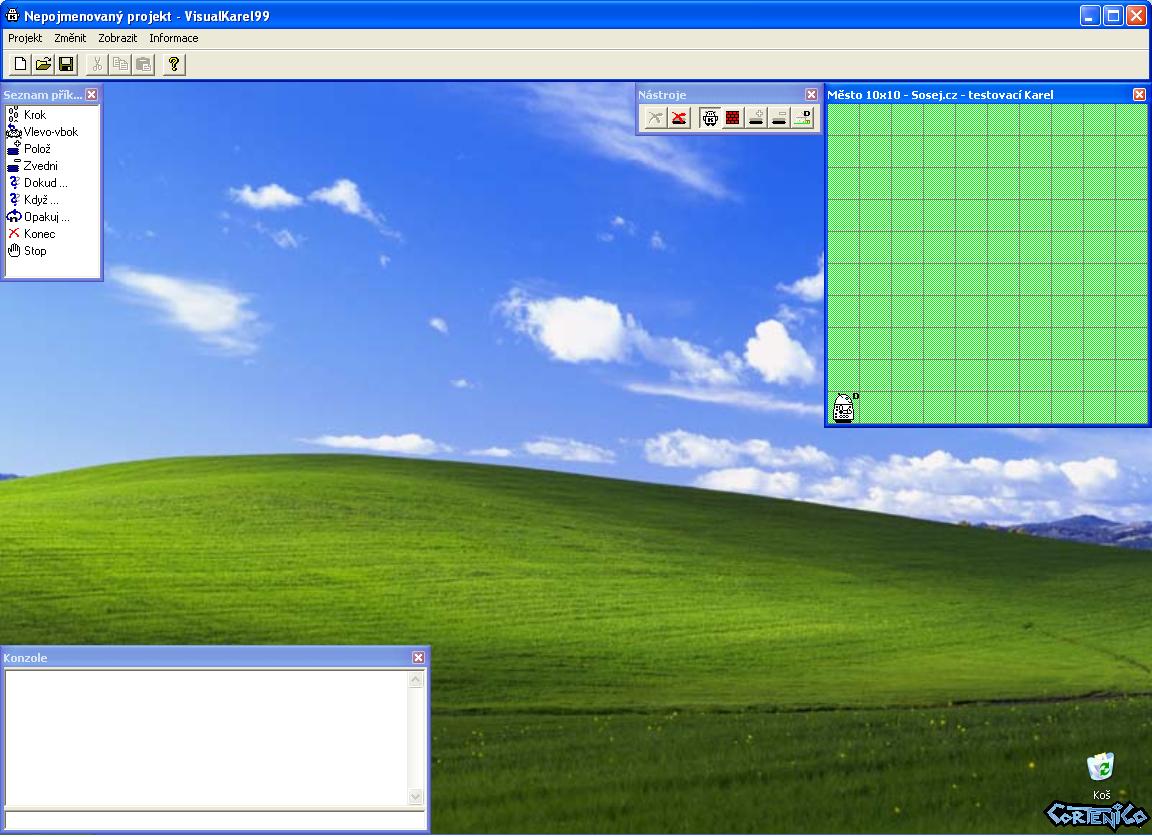Click inside the Konzole output text area
Screen dimensions: 1152x837
point(206,738)
